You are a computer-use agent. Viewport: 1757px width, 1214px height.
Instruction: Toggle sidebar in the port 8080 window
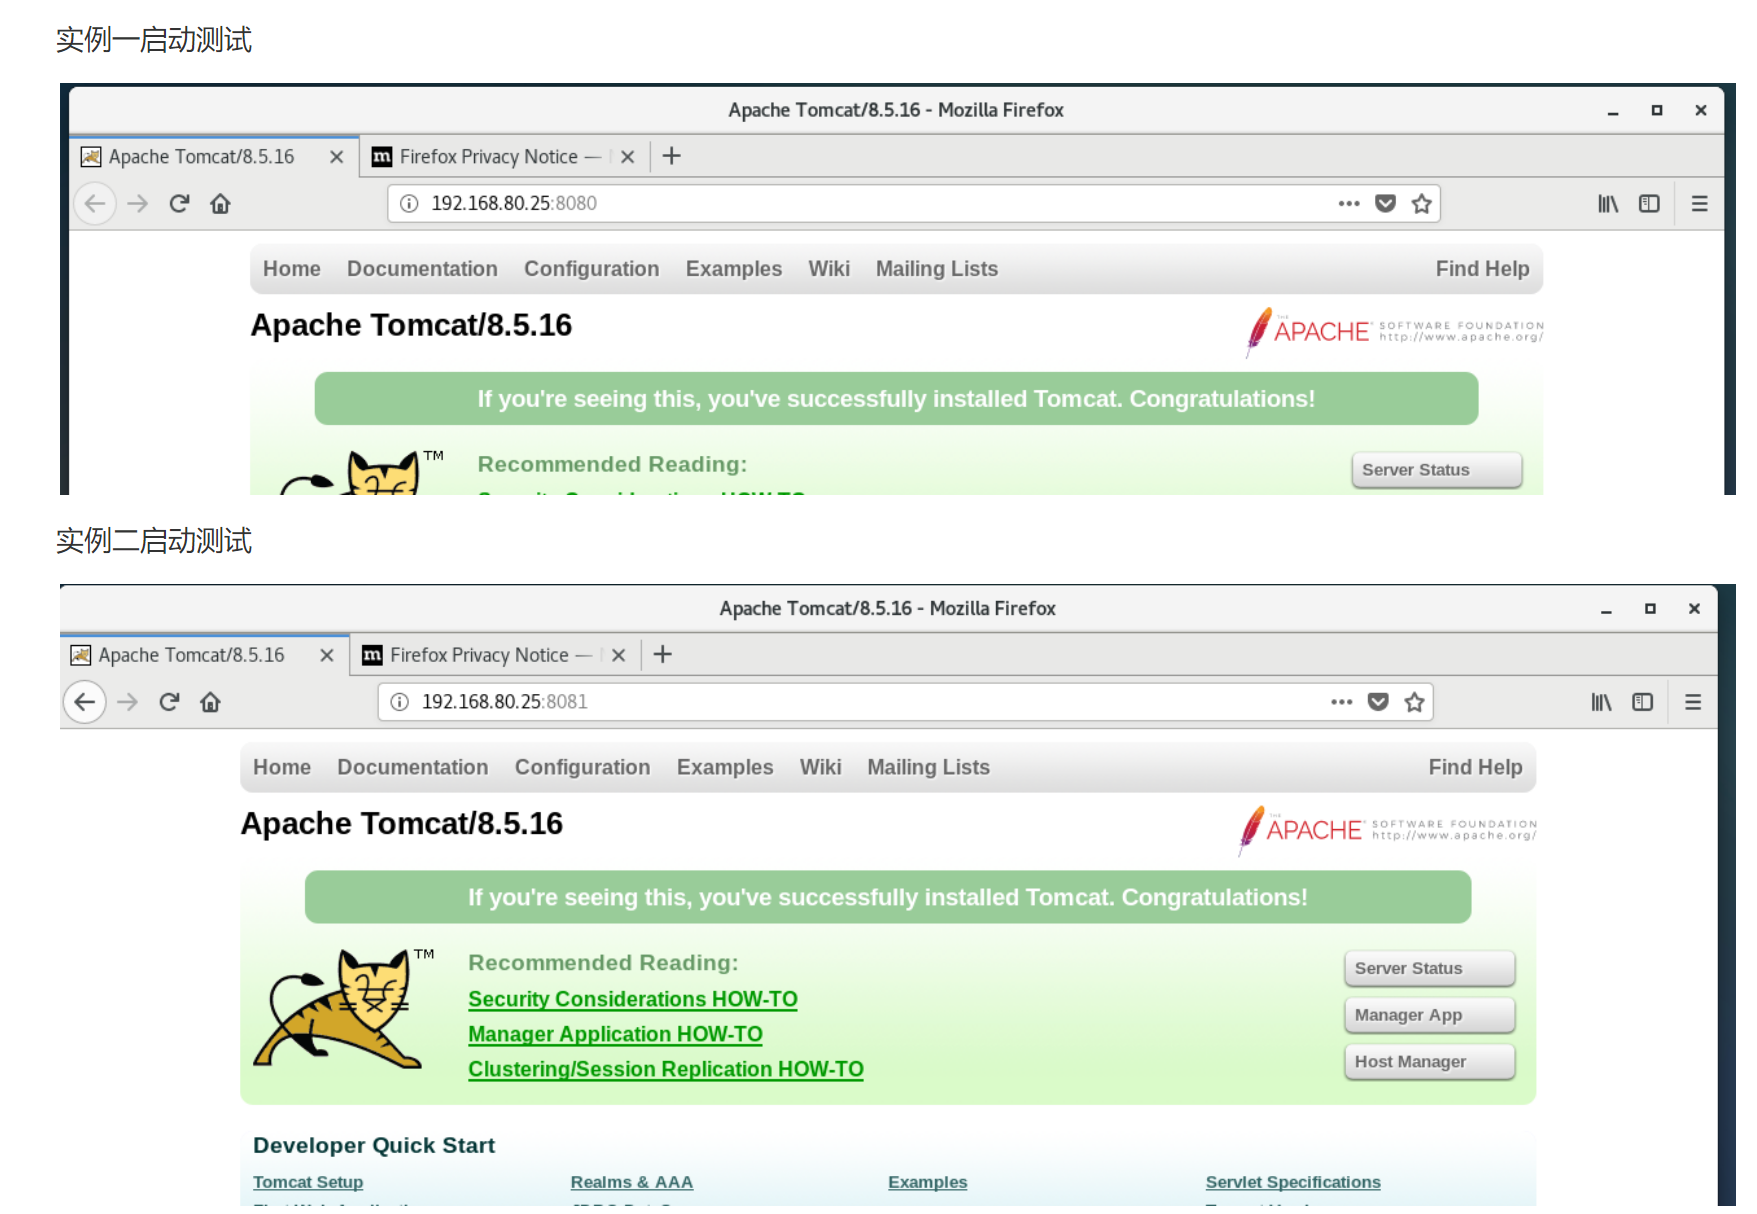point(1649,204)
